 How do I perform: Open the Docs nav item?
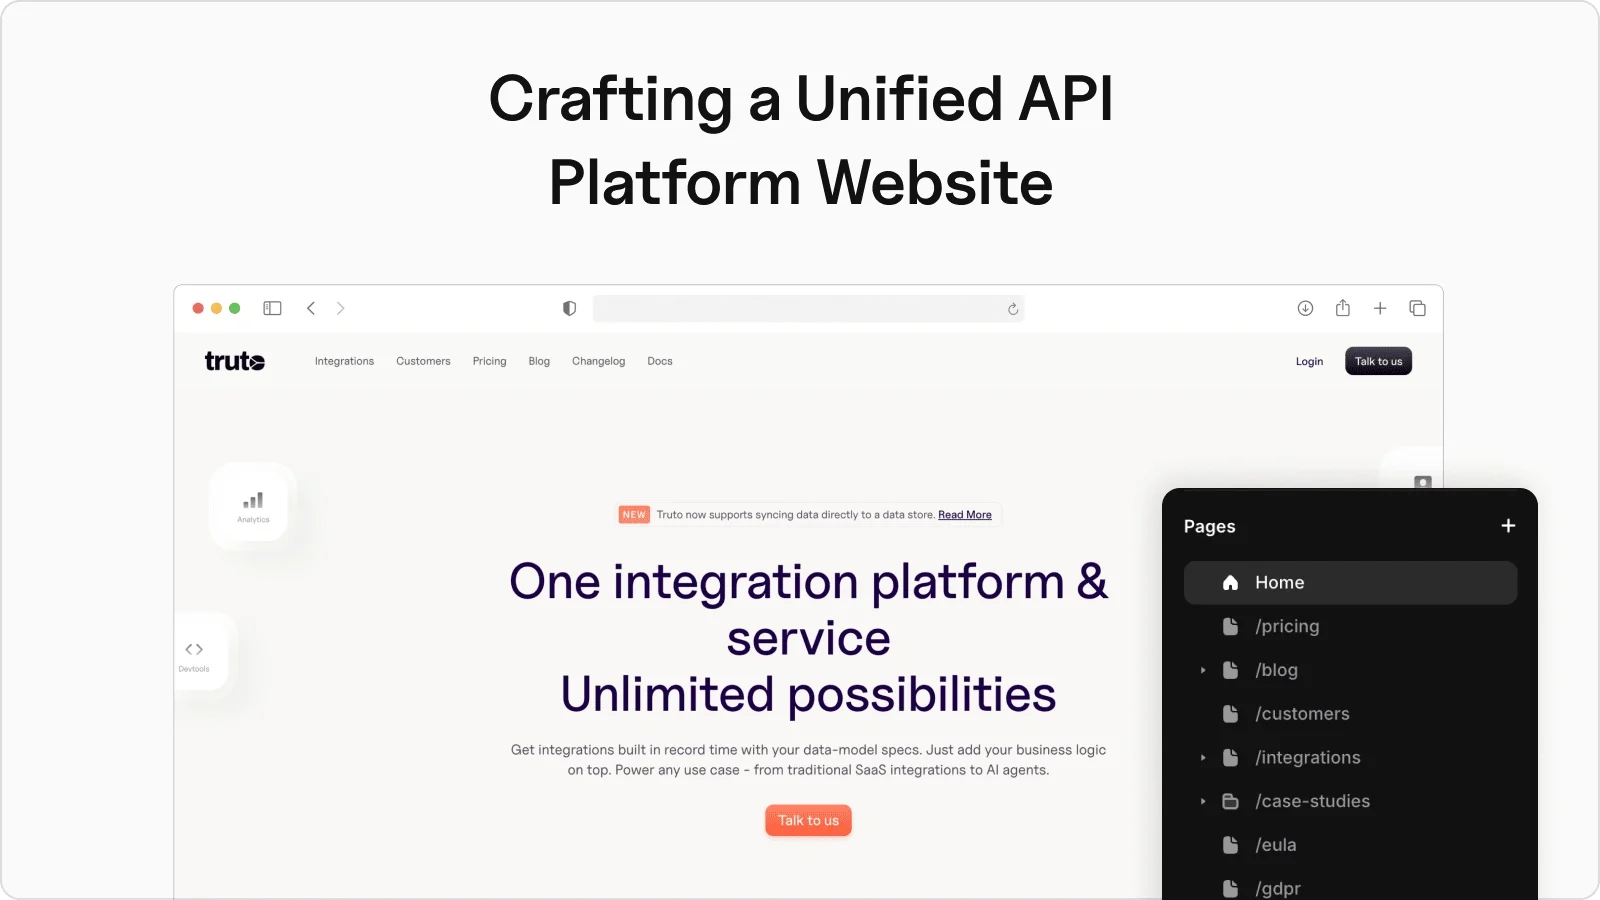pos(660,361)
